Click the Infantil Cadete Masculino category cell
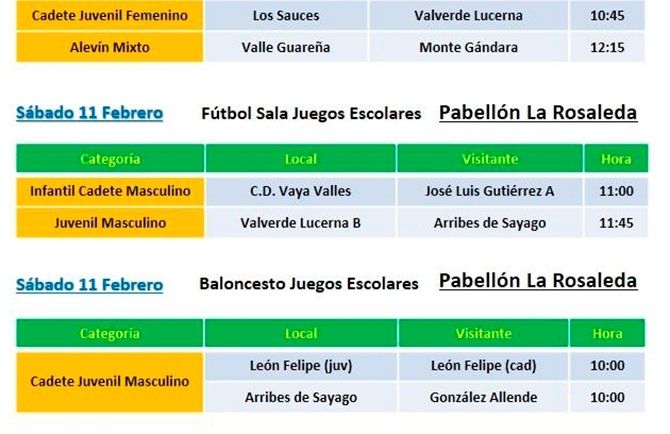670x434 pixels. pyautogui.click(x=110, y=191)
